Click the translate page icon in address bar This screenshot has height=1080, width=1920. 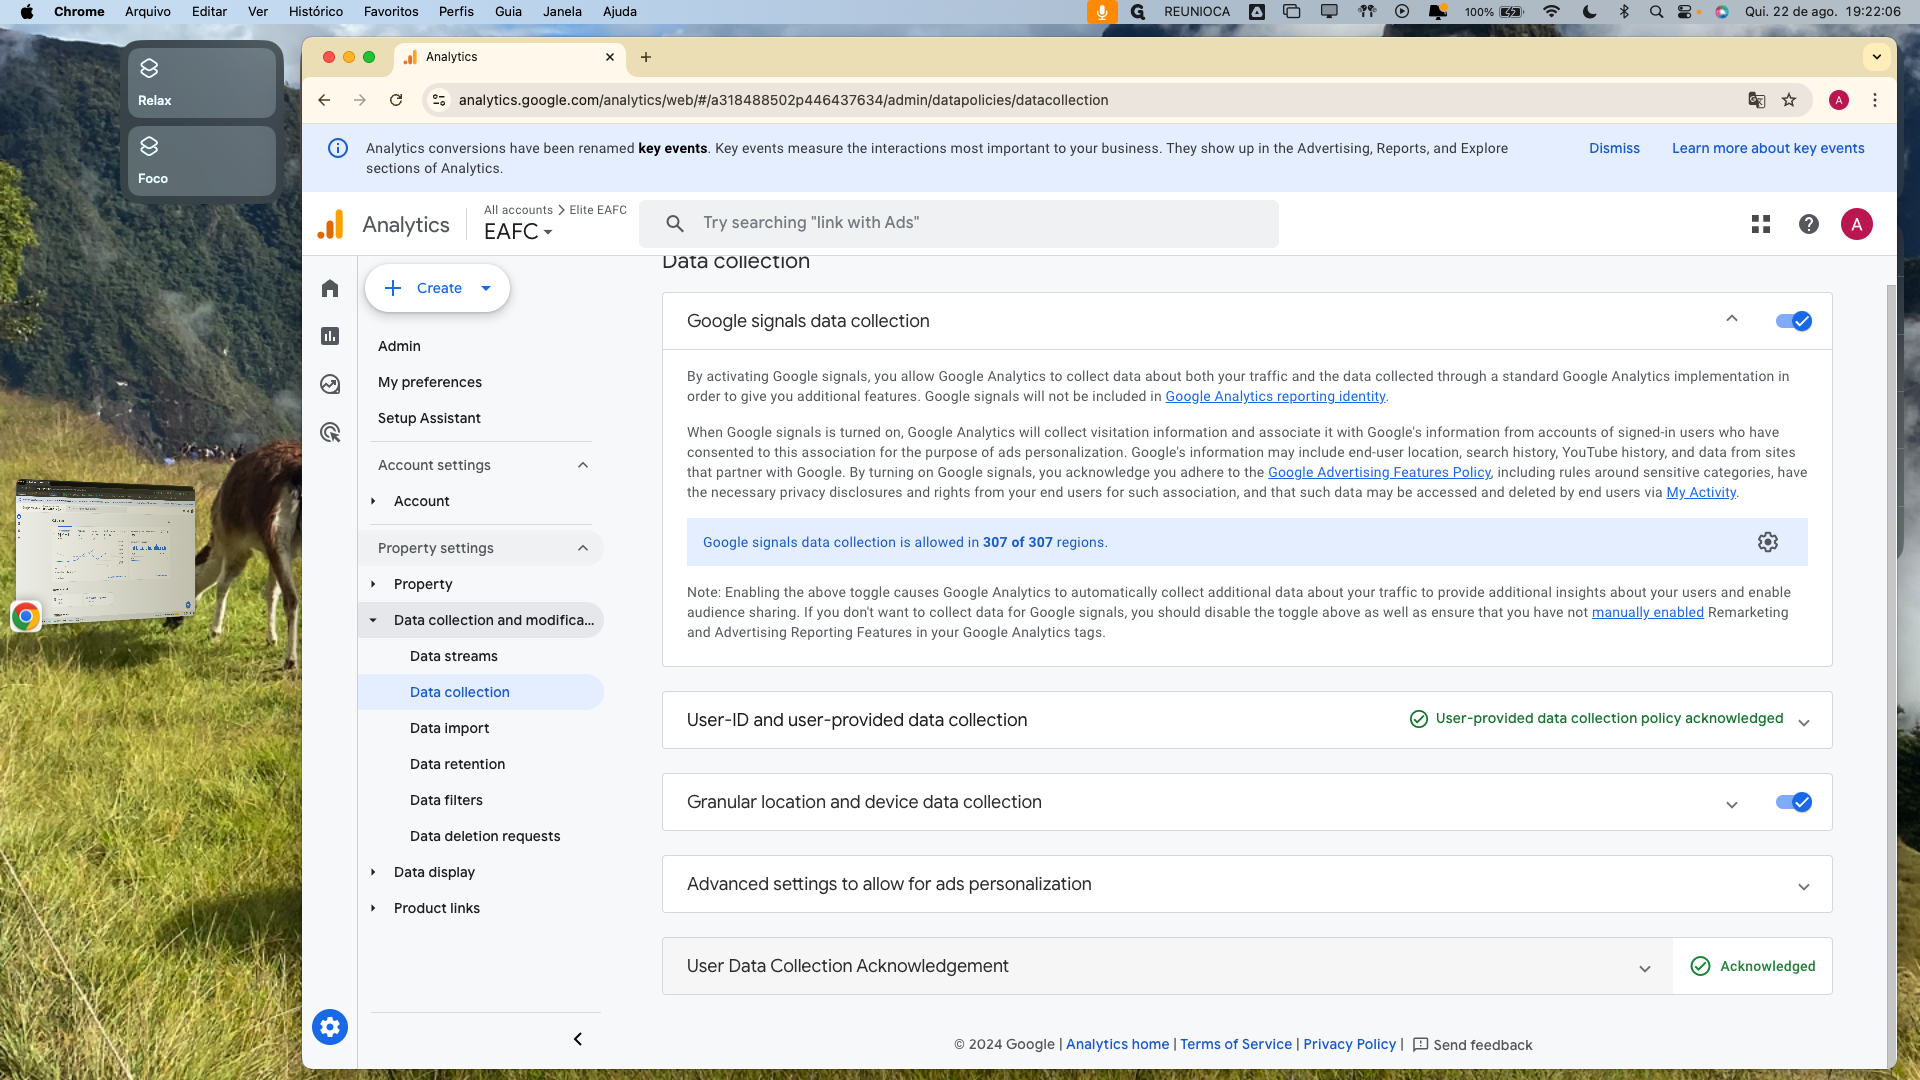1757,100
